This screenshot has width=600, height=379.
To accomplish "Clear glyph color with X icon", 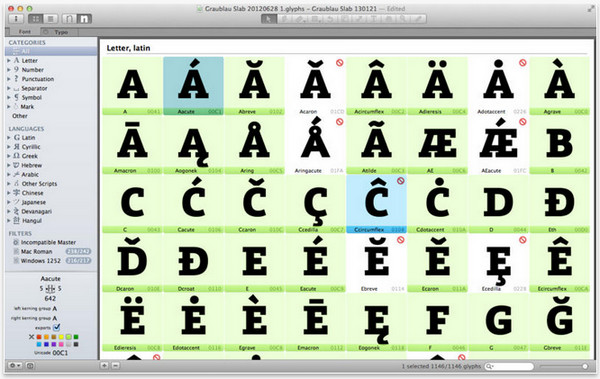I will click(x=31, y=337).
